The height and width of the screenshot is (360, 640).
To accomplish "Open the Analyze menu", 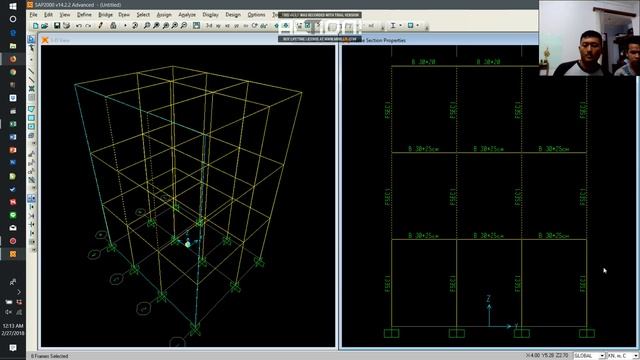I will click(187, 15).
